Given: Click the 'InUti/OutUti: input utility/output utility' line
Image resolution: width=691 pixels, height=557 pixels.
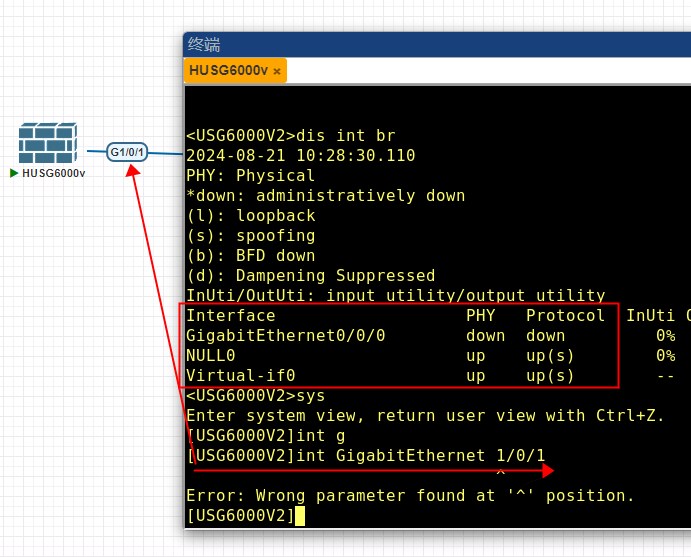Looking at the screenshot, I should point(396,295).
